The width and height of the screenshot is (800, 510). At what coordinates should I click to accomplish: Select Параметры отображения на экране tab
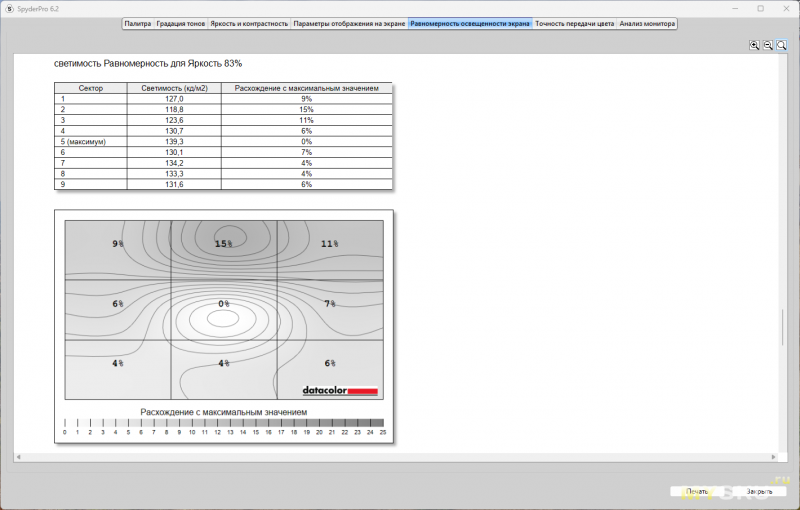[349, 23]
